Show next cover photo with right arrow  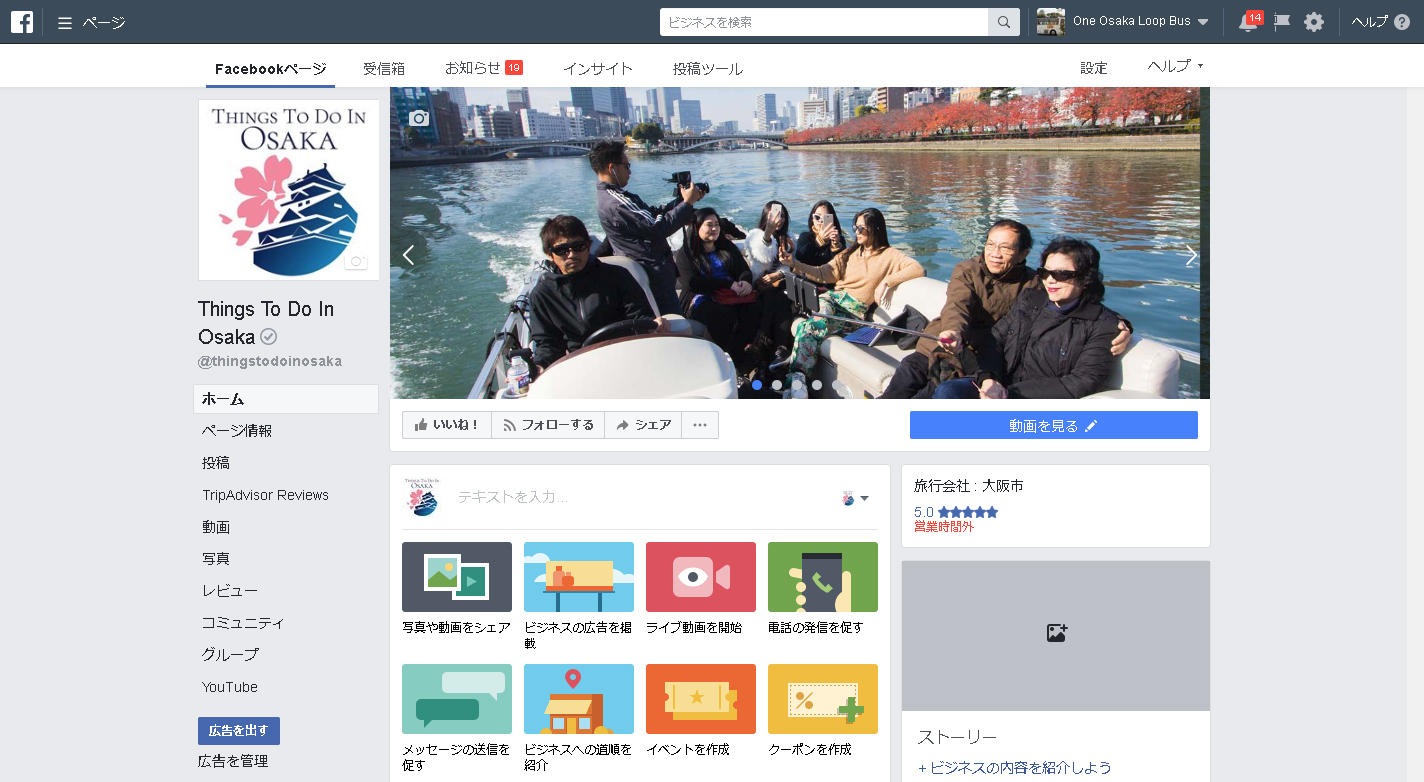pos(1190,255)
